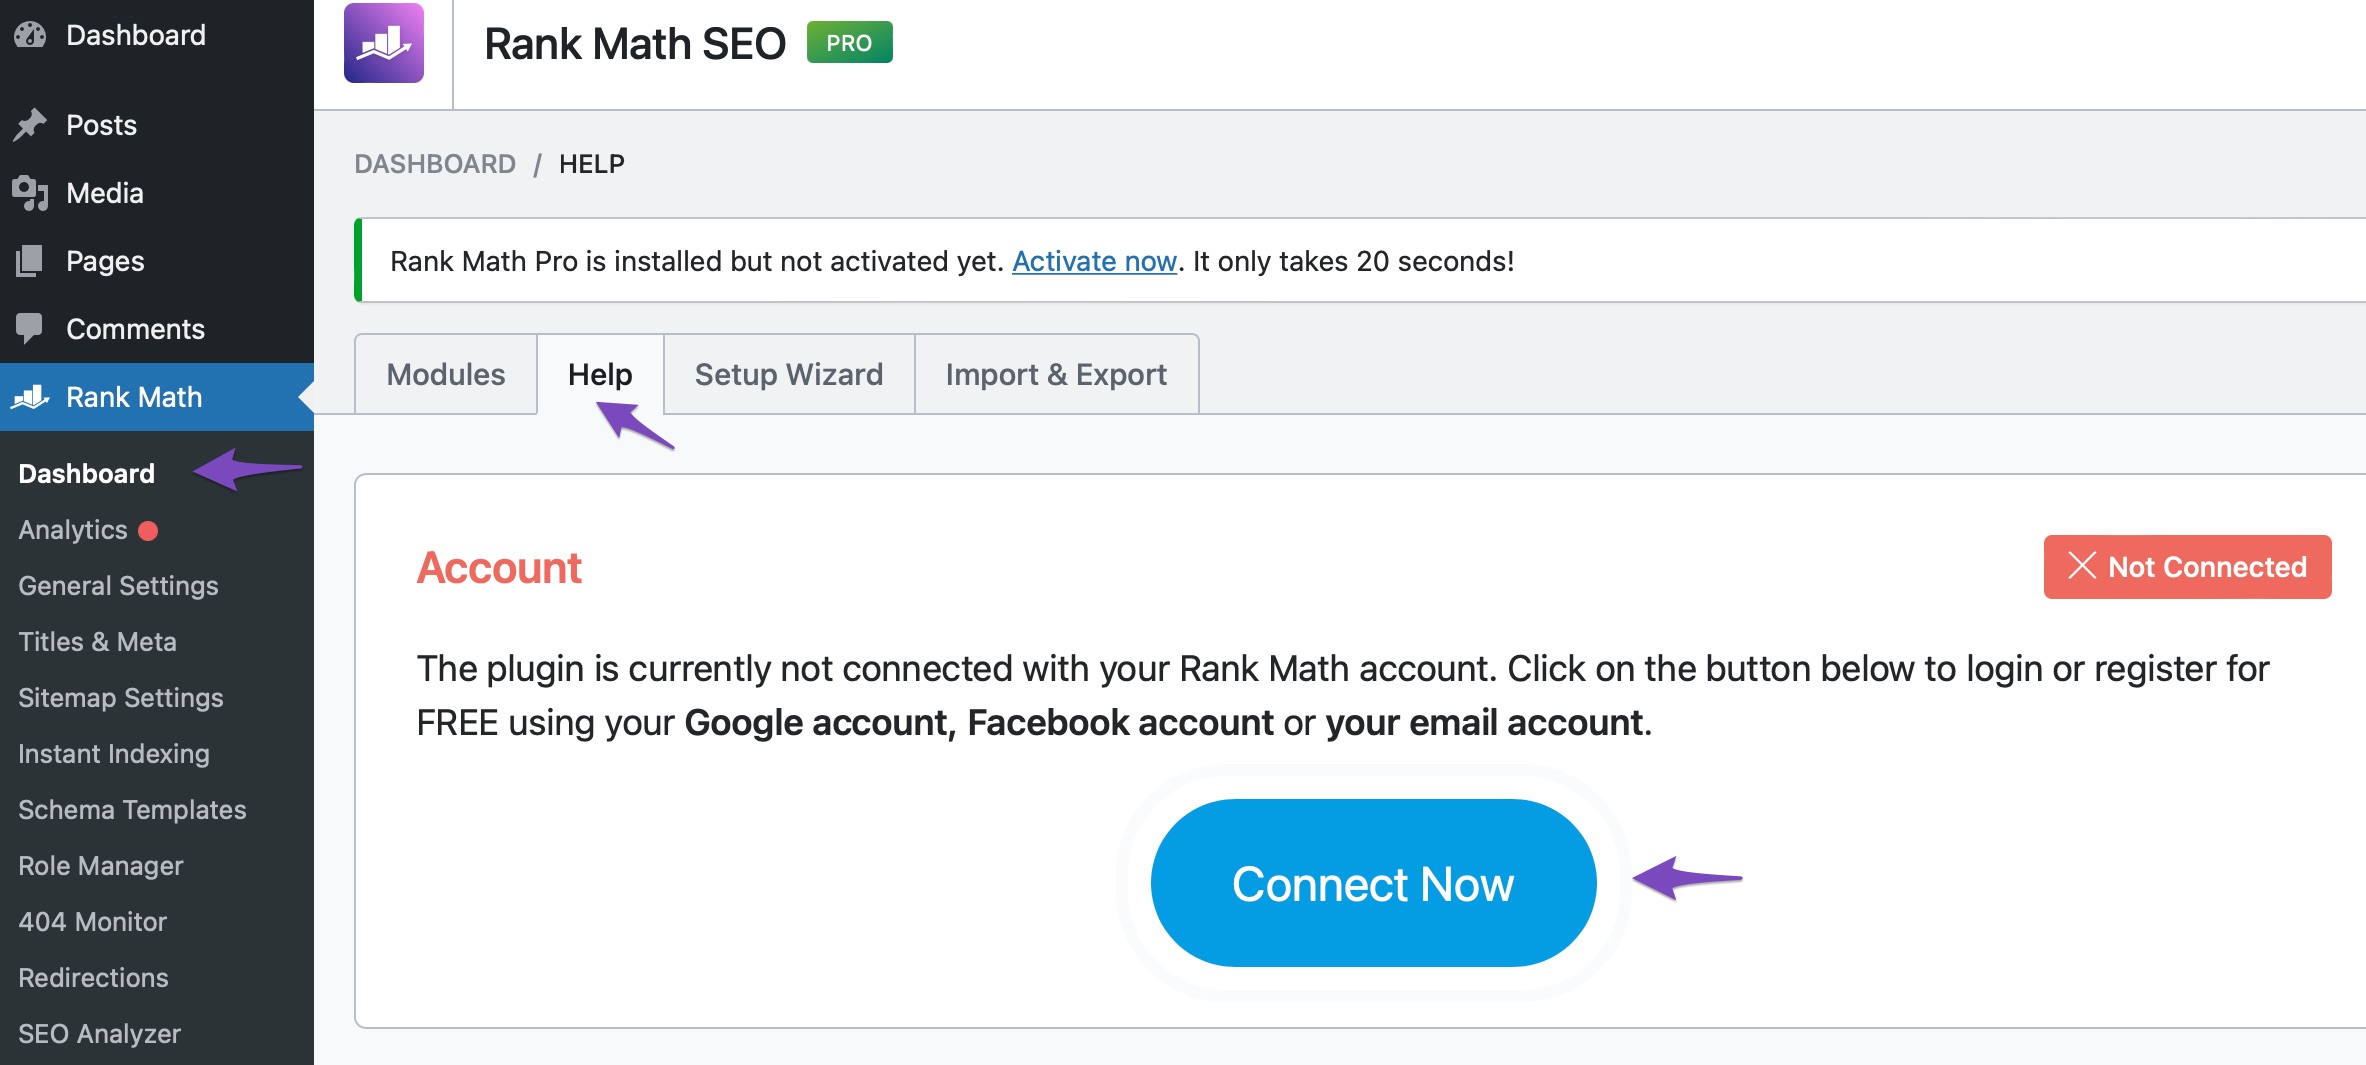
Task: Click the Media library icon
Action: point(30,193)
